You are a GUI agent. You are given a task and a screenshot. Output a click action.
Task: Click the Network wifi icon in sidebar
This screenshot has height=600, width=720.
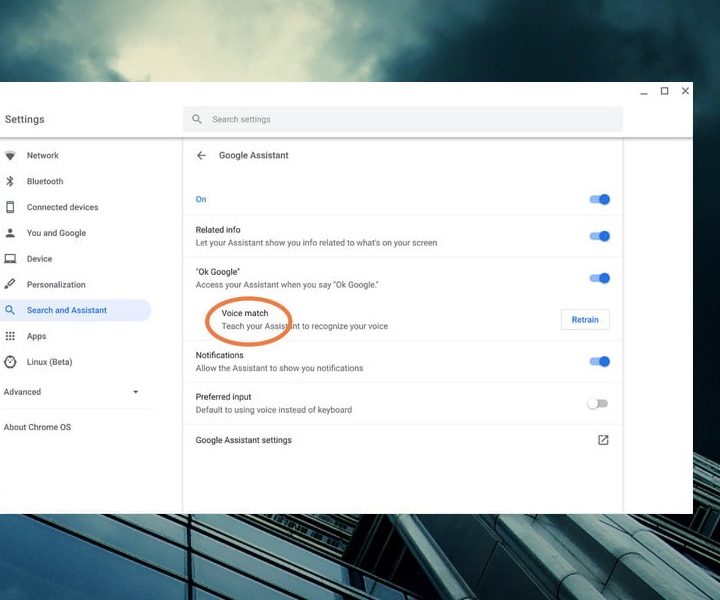(x=10, y=156)
